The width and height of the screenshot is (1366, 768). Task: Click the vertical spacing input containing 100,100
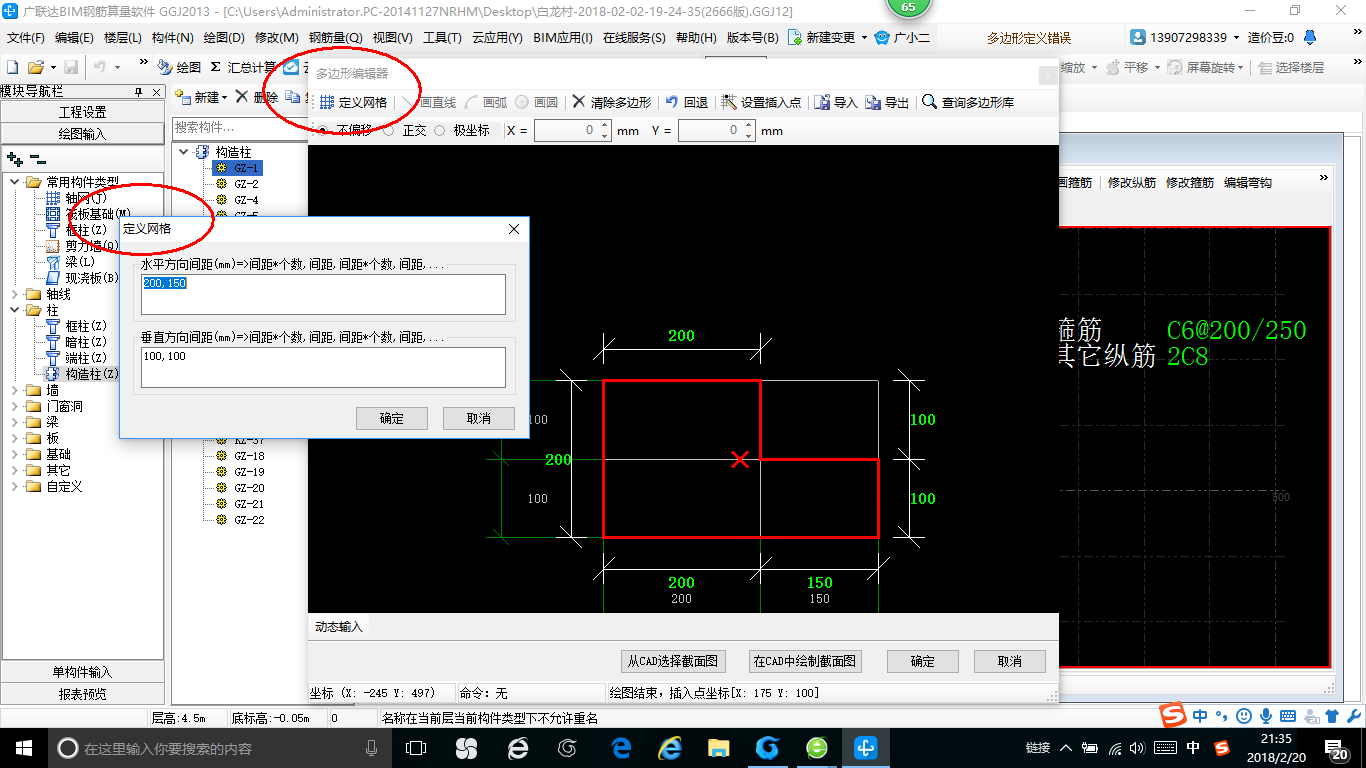coord(323,367)
